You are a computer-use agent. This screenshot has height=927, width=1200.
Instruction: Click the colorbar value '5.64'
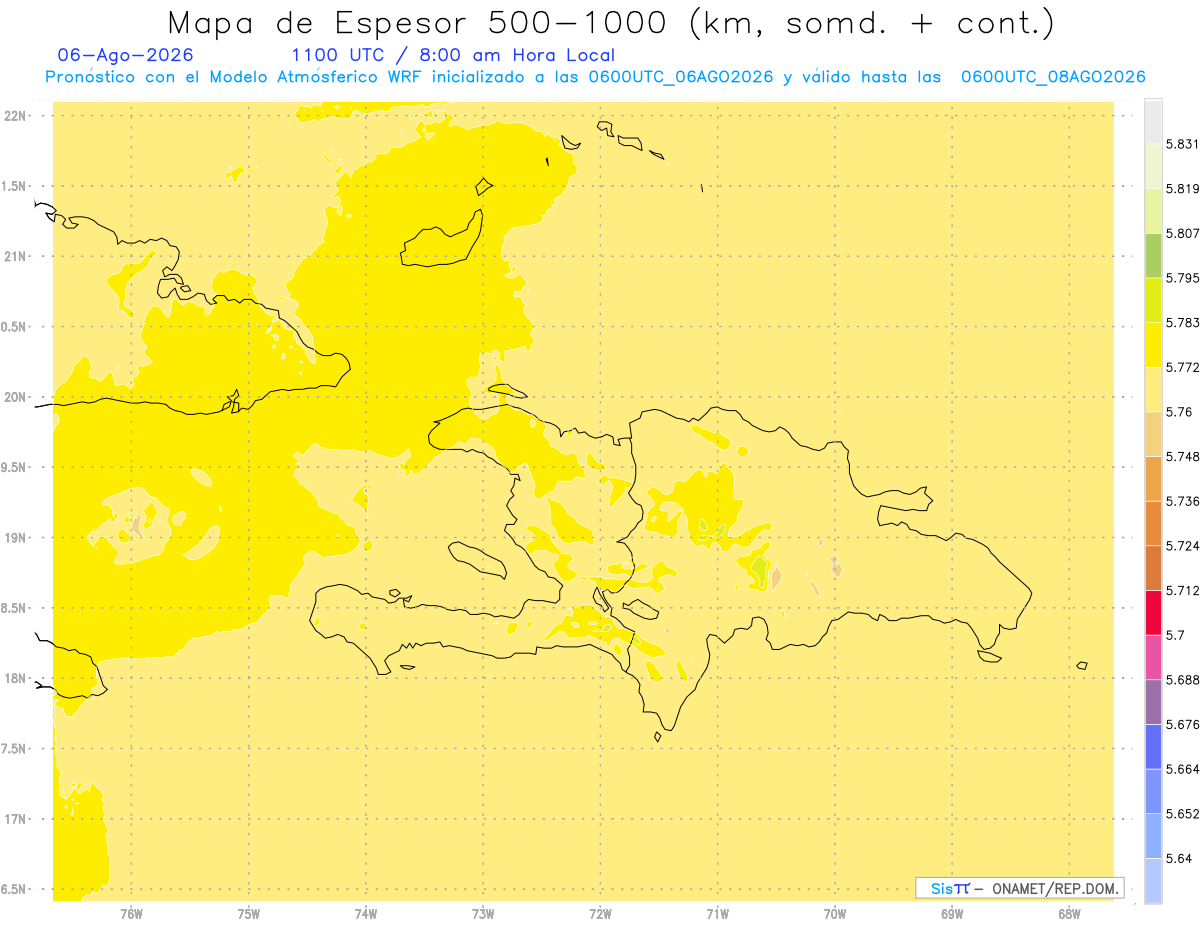point(1178,858)
